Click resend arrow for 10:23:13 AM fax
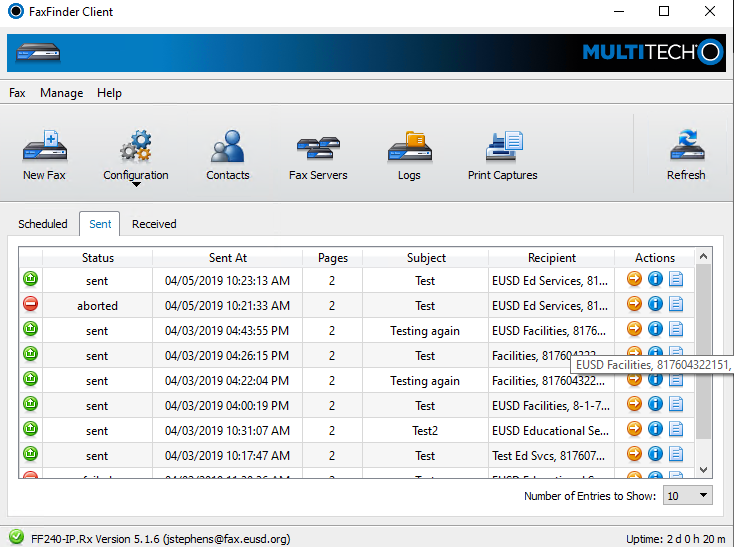Viewport: 734px width, 547px height. (634, 279)
